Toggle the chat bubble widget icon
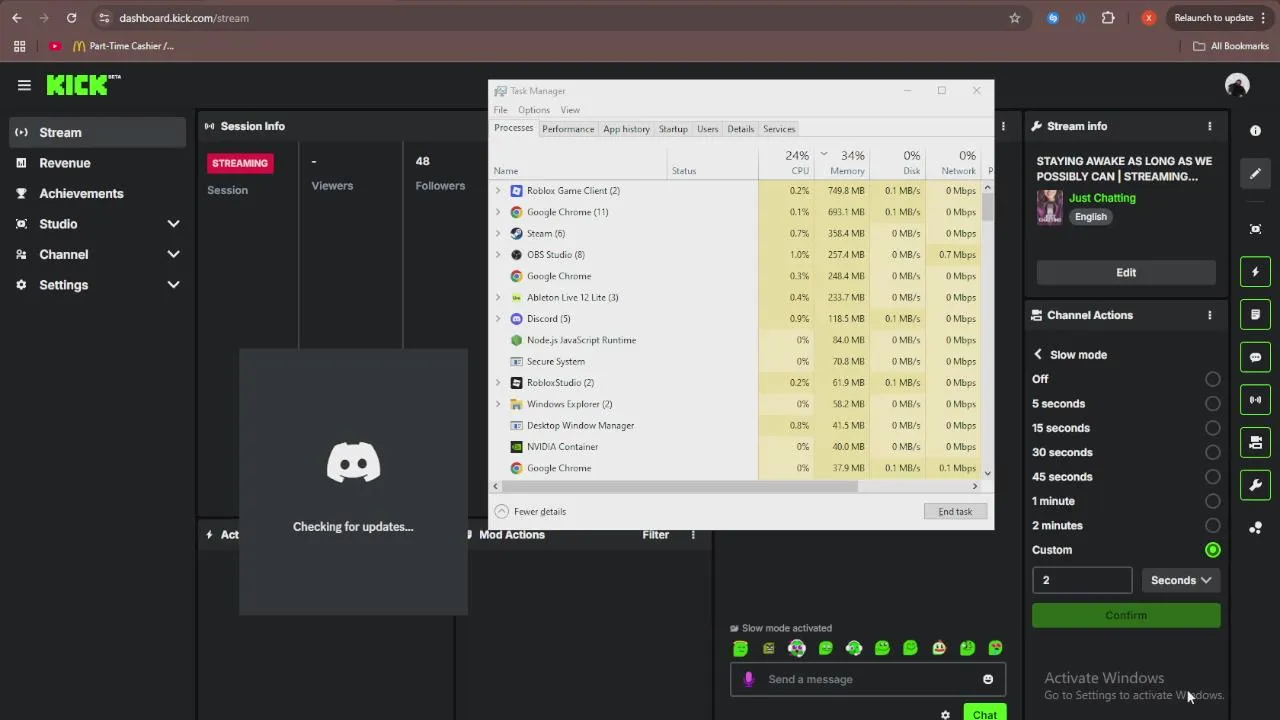This screenshot has height=720, width=1280. click(x=1255, y=357)
